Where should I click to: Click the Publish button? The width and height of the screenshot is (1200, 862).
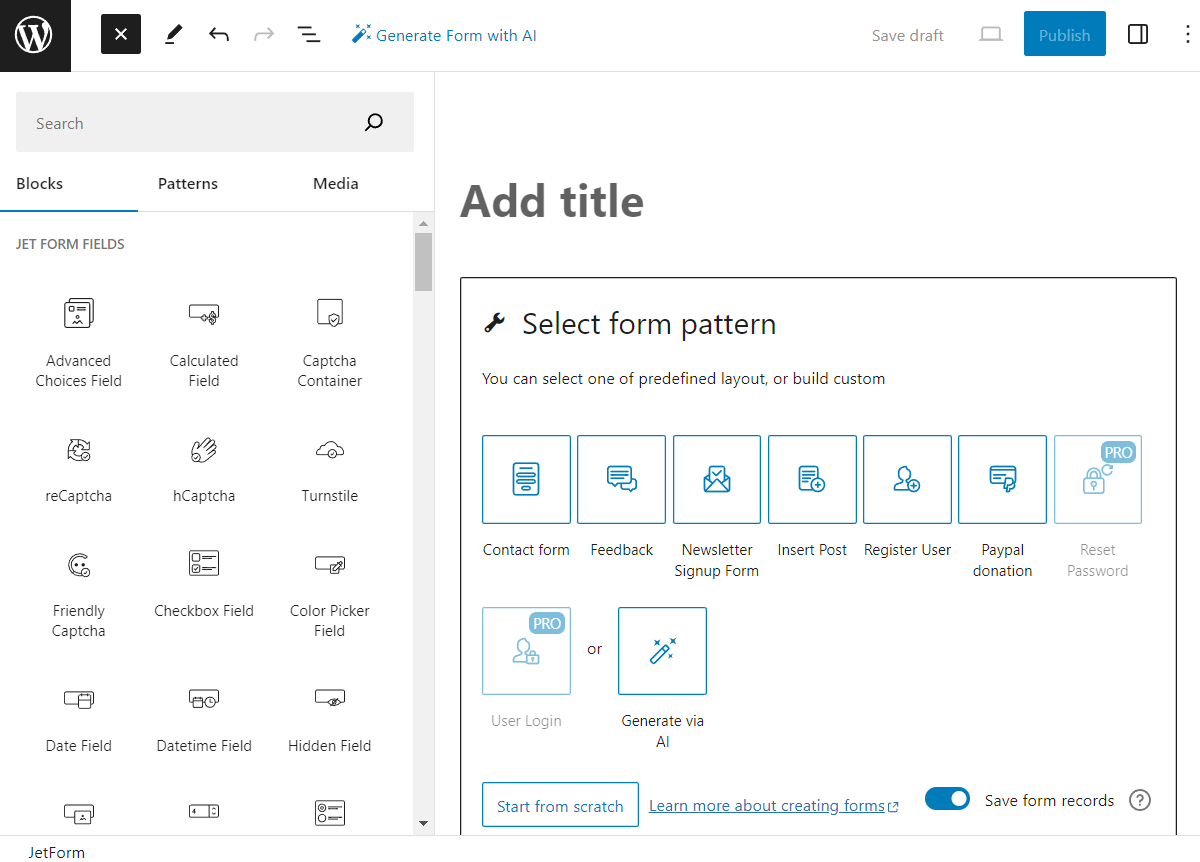click(x=1064, y=33)
